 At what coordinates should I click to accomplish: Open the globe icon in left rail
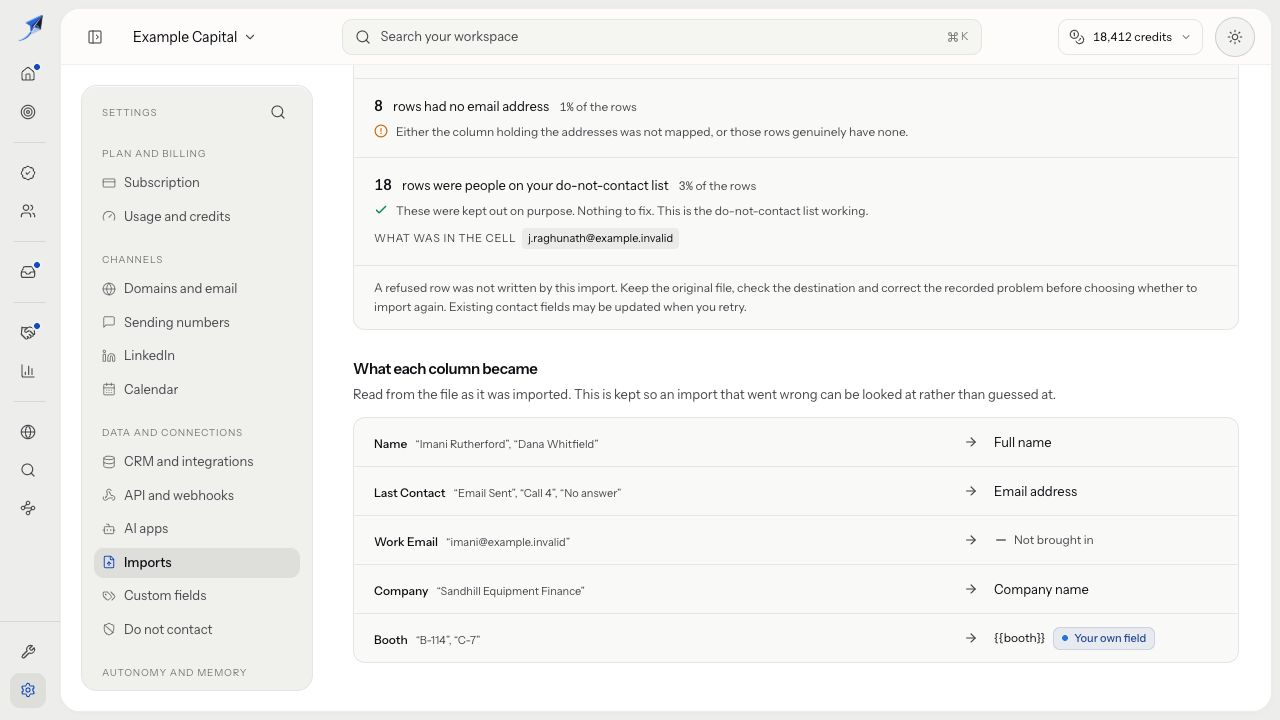pos(28,432)
